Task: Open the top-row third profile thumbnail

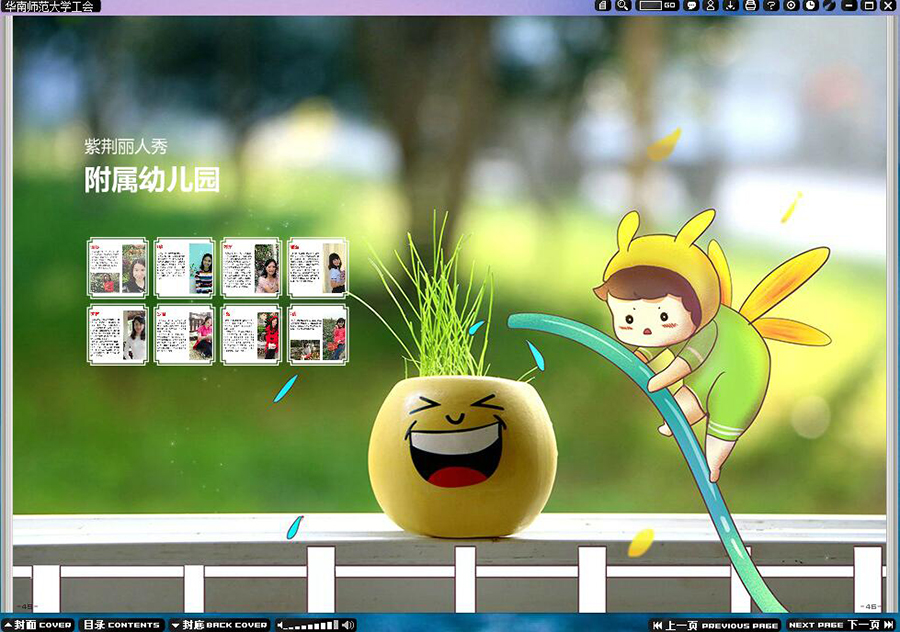Action: [251, 267]
